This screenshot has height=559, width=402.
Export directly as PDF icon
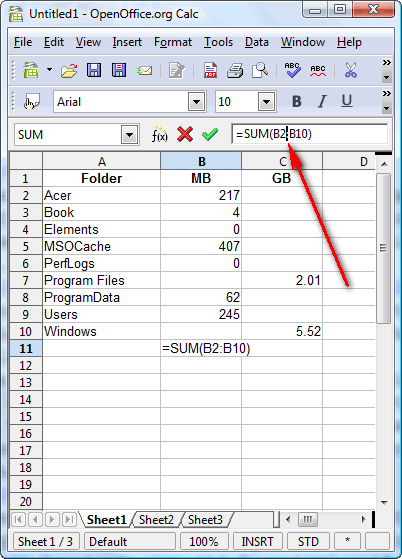(x=210, y=70)
